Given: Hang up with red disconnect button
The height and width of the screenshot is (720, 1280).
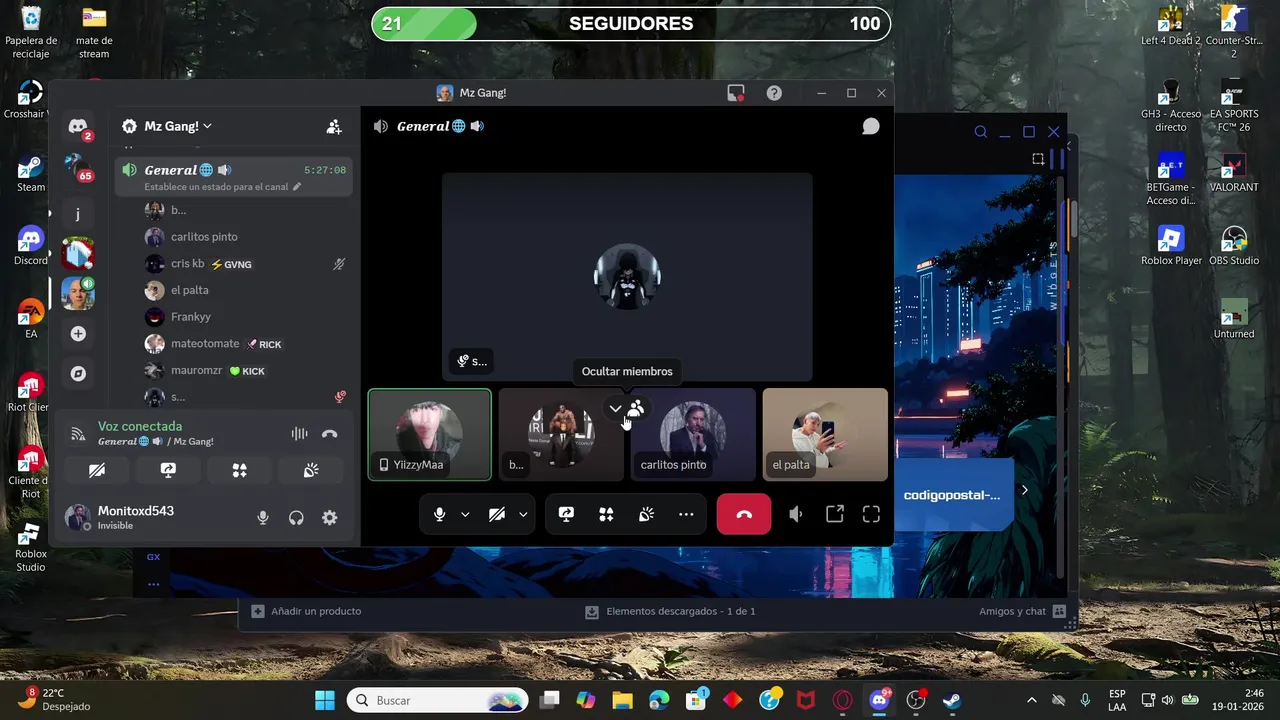Looking at the screenshot, I should click(x=744, y=514).
